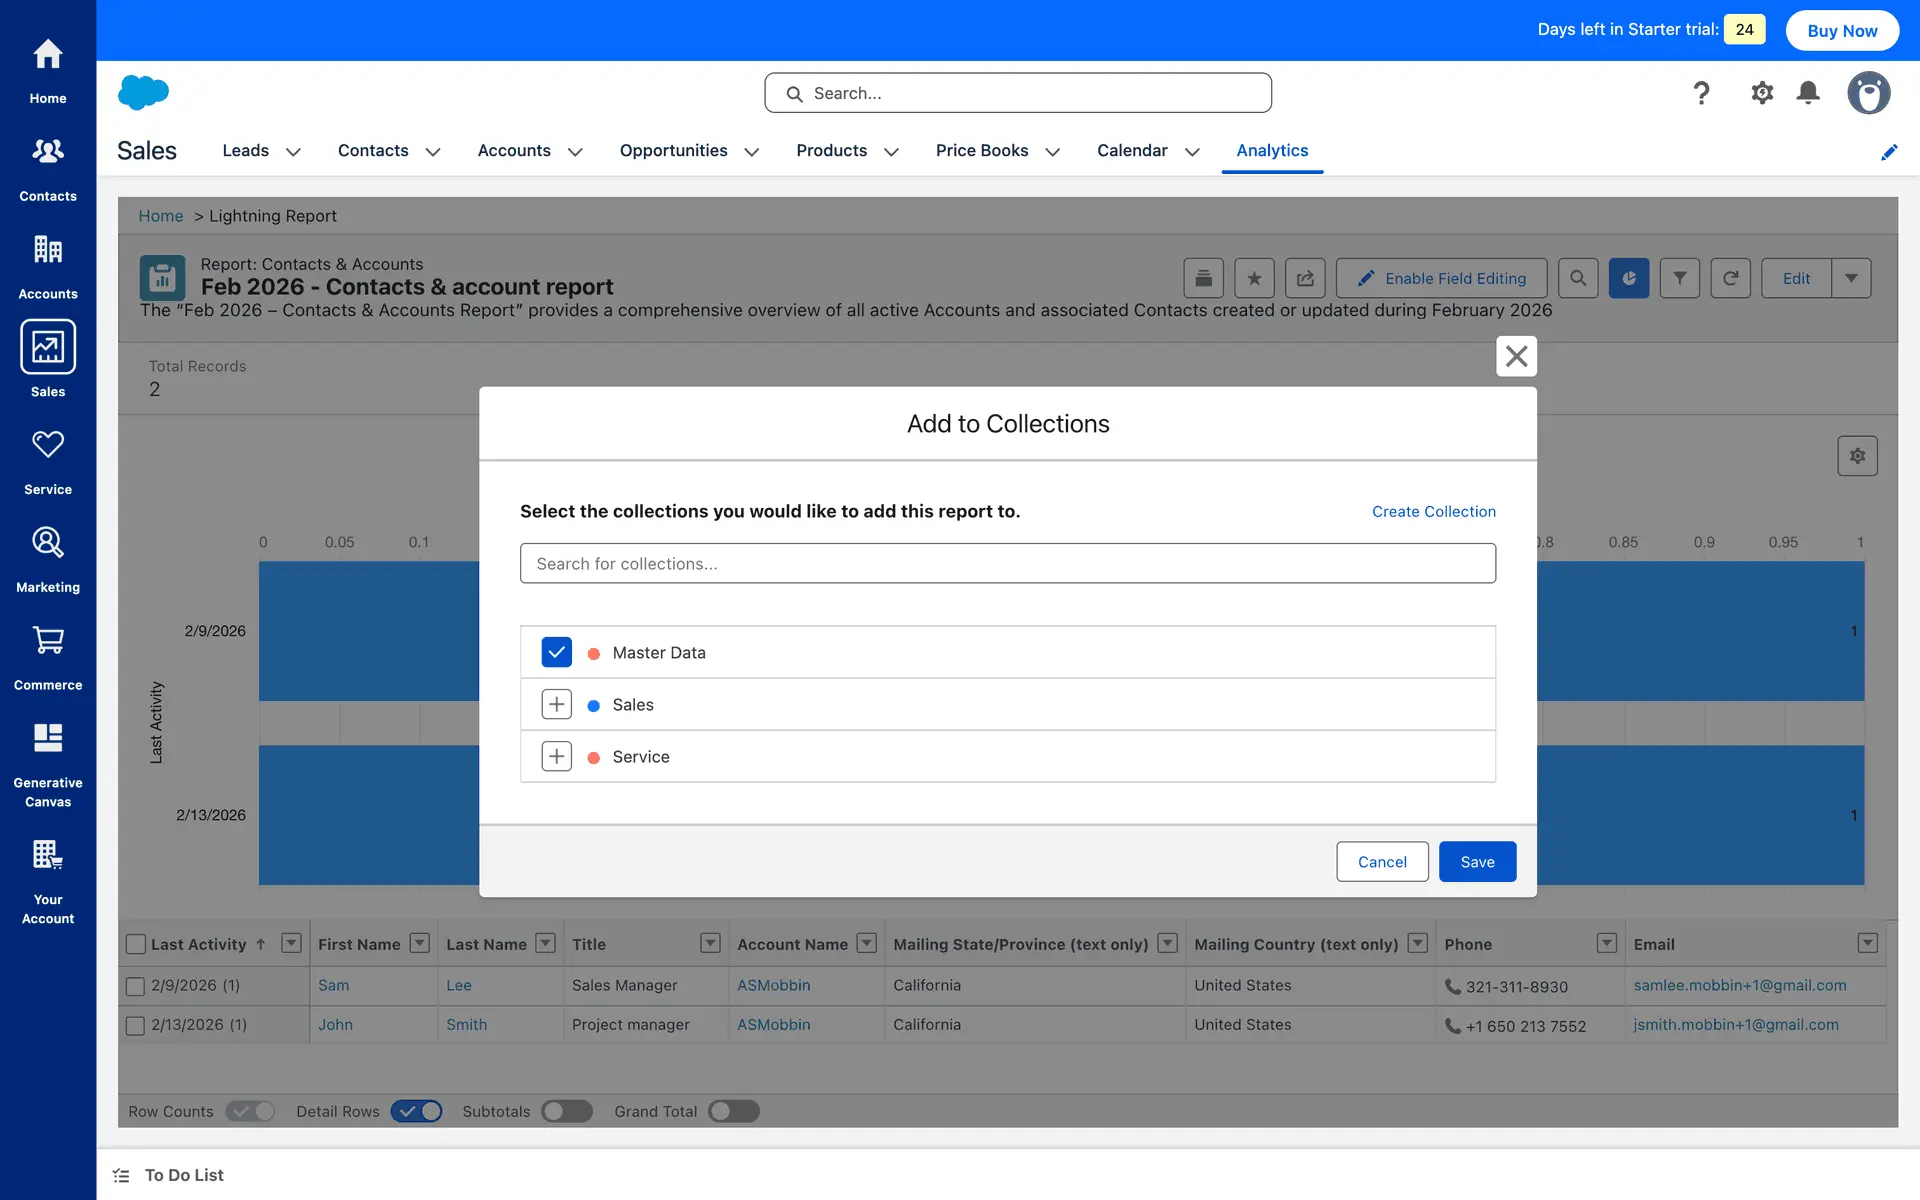
Task: Click the notifications bell icon
Action: point(1807,93)
